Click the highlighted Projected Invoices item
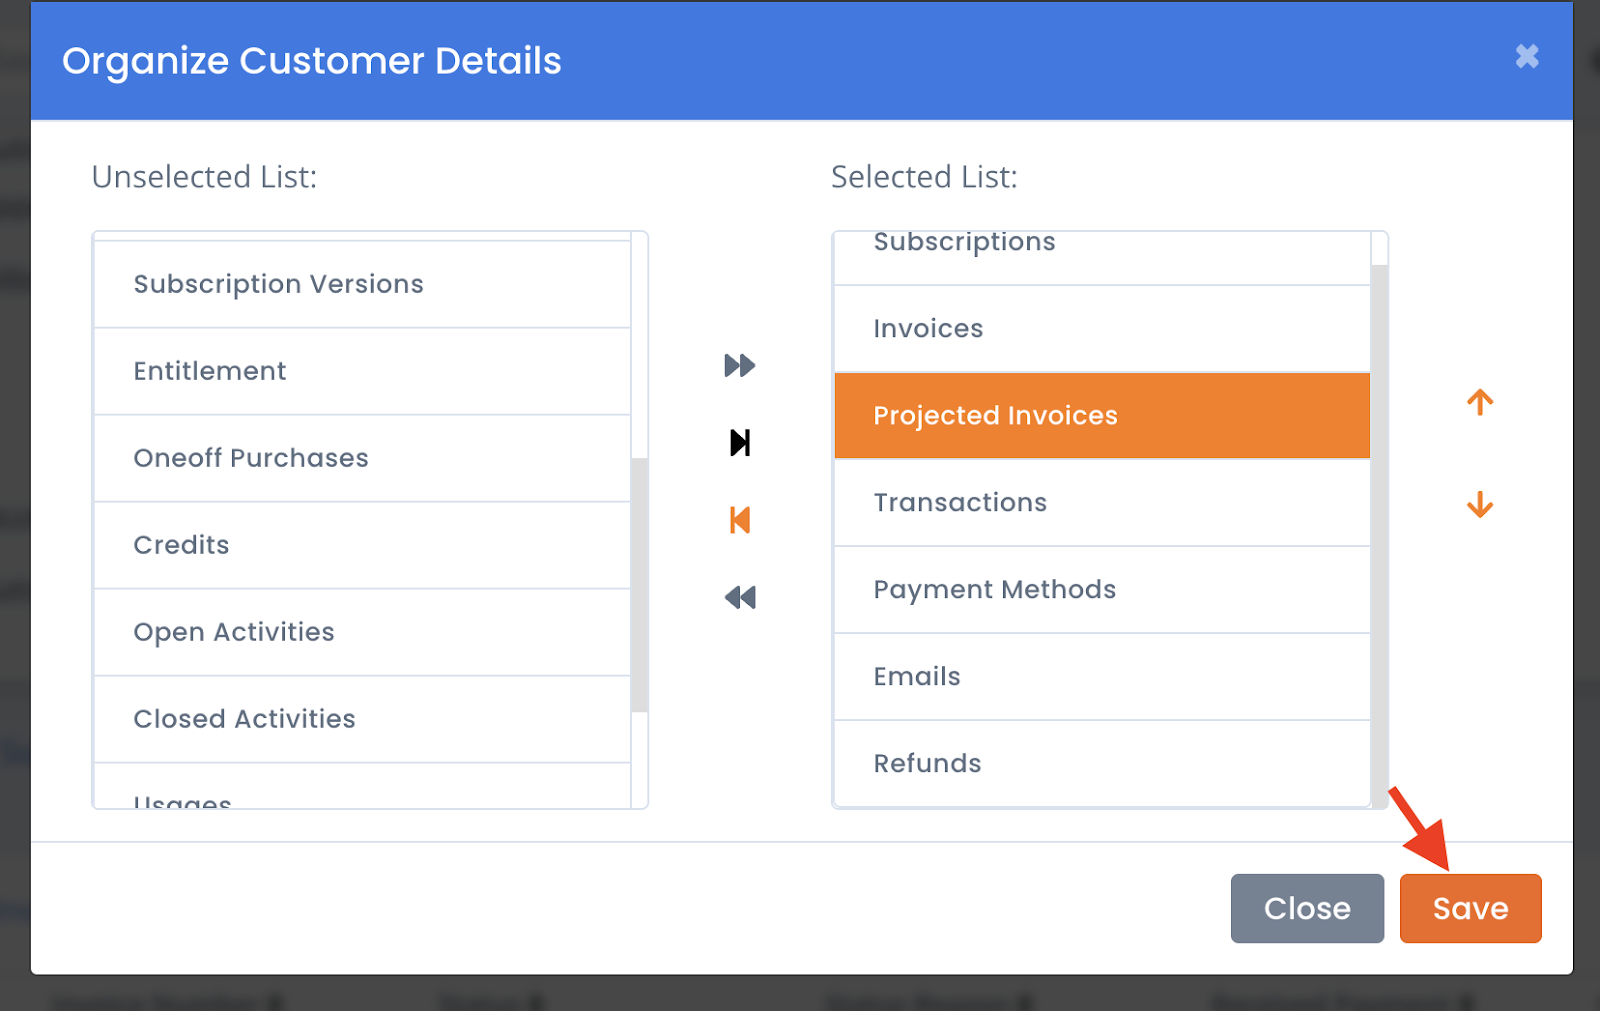This screenshot has width=1600, height=1011. pyautogui.click(x=1102, y=416)
